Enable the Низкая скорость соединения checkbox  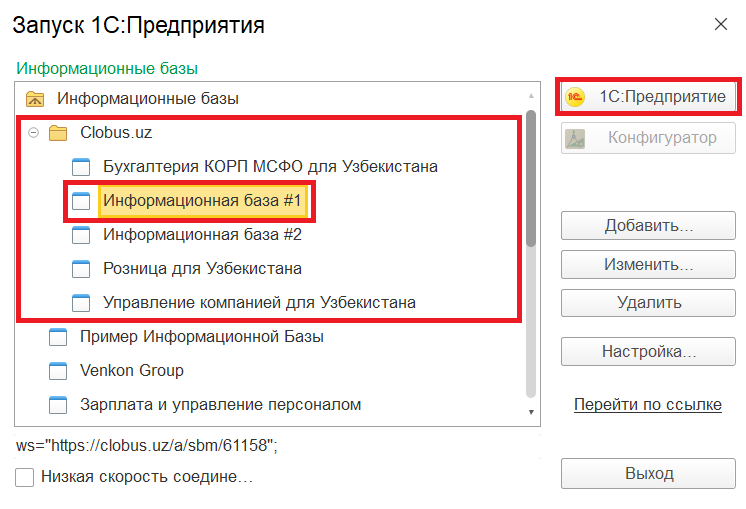(25, 478)
